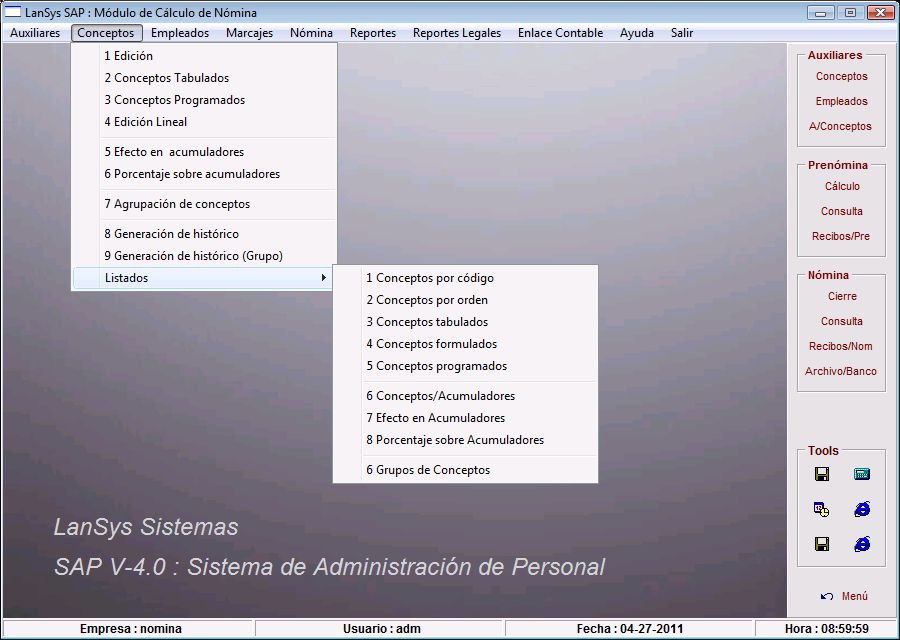The height and width of the screenshot is (640, 900).
Task: Open Recibos/Pre in Prenómina panel
Action: click(841, 236)
